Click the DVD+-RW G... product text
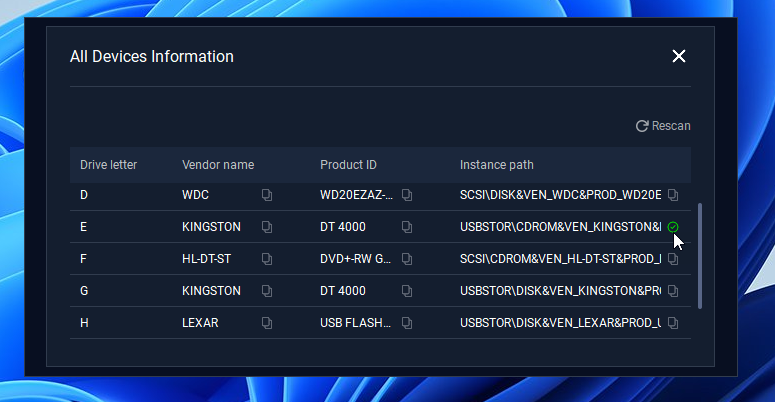This screenshot has height=402, width=775. pos(355,259)
